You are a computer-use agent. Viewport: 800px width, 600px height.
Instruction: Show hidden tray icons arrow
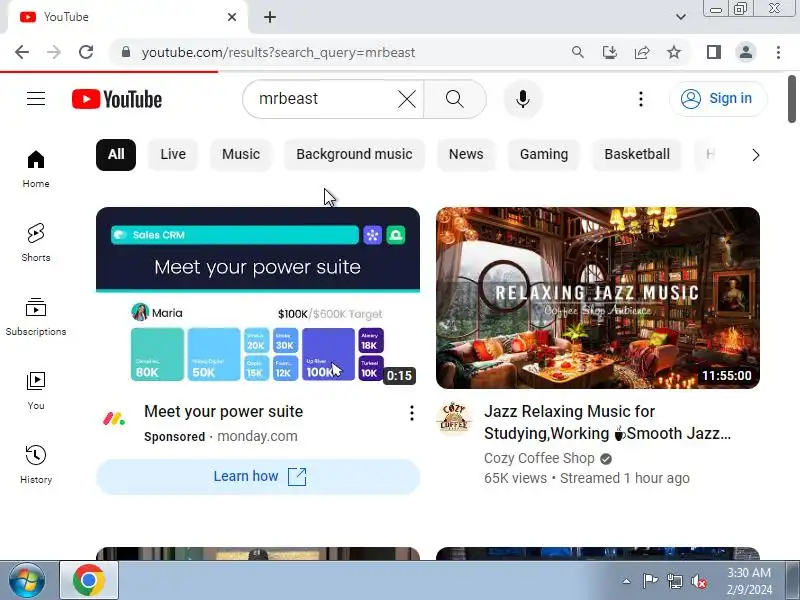click(x=626, y=581)
